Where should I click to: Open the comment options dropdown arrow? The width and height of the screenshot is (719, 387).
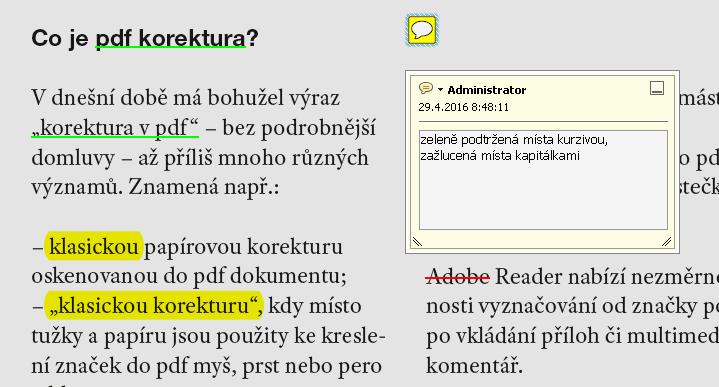[x=440, y=89]
